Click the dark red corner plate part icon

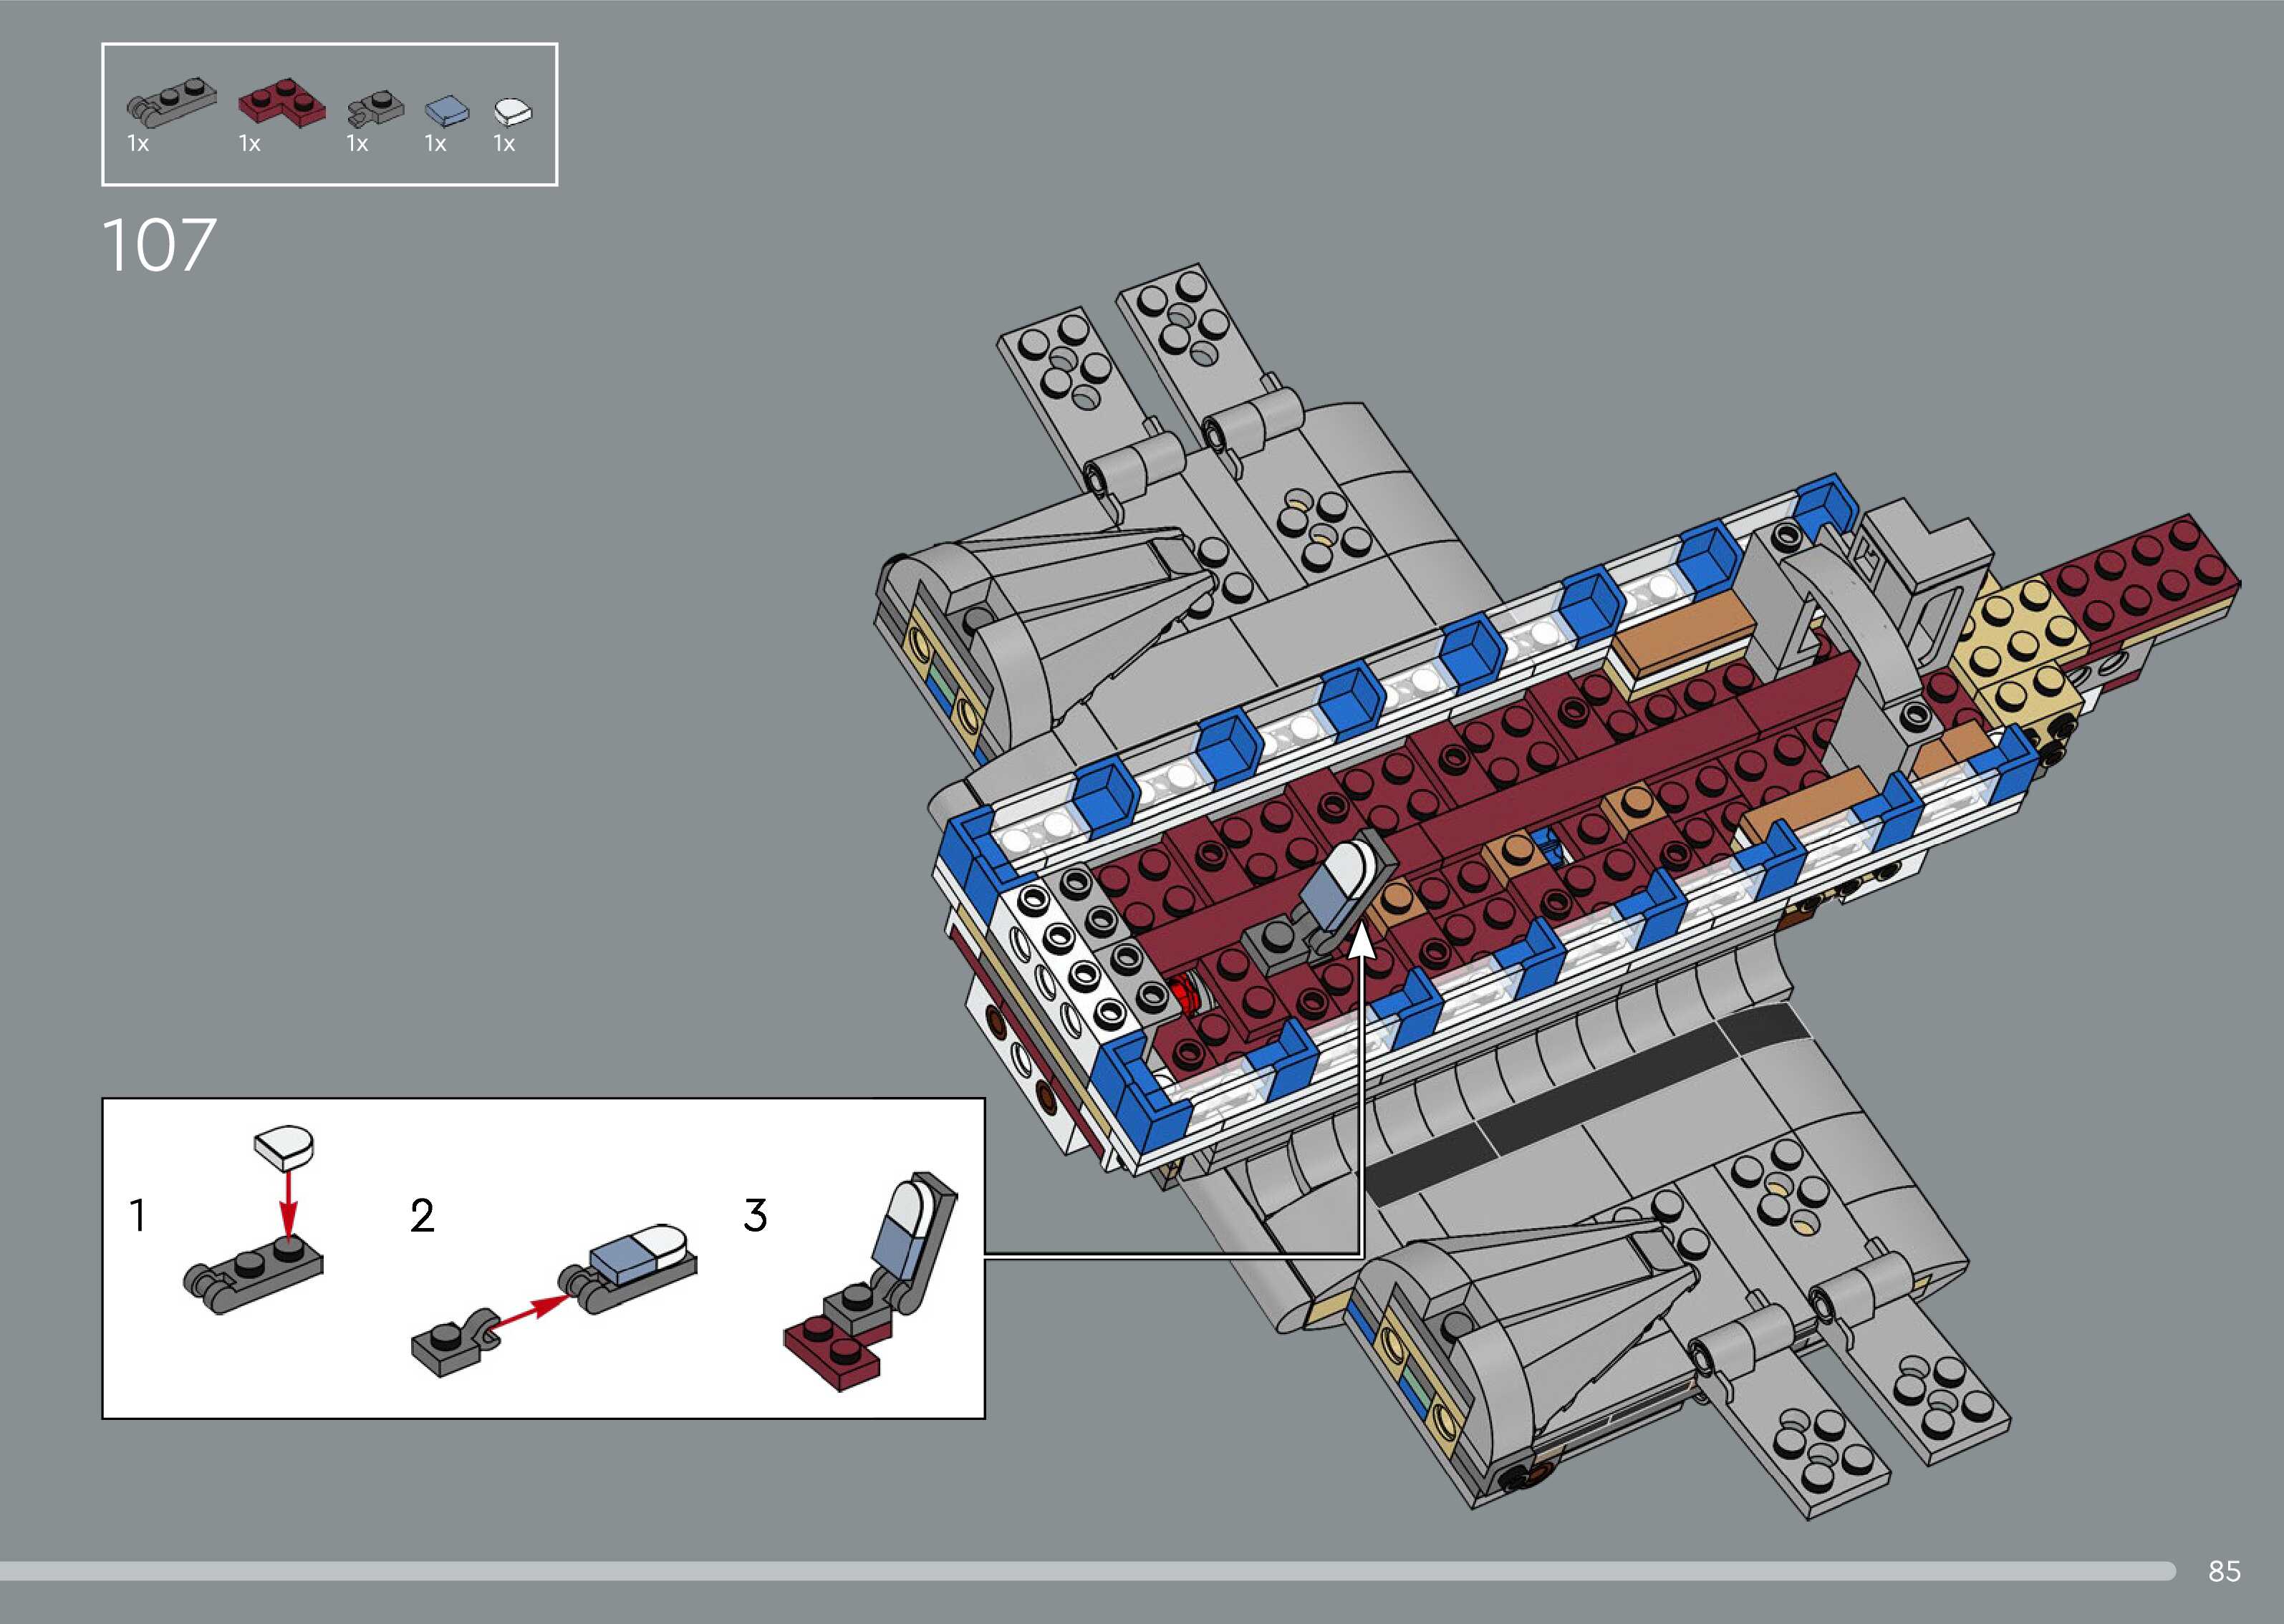pyautogui.click(x=282, y=104)
